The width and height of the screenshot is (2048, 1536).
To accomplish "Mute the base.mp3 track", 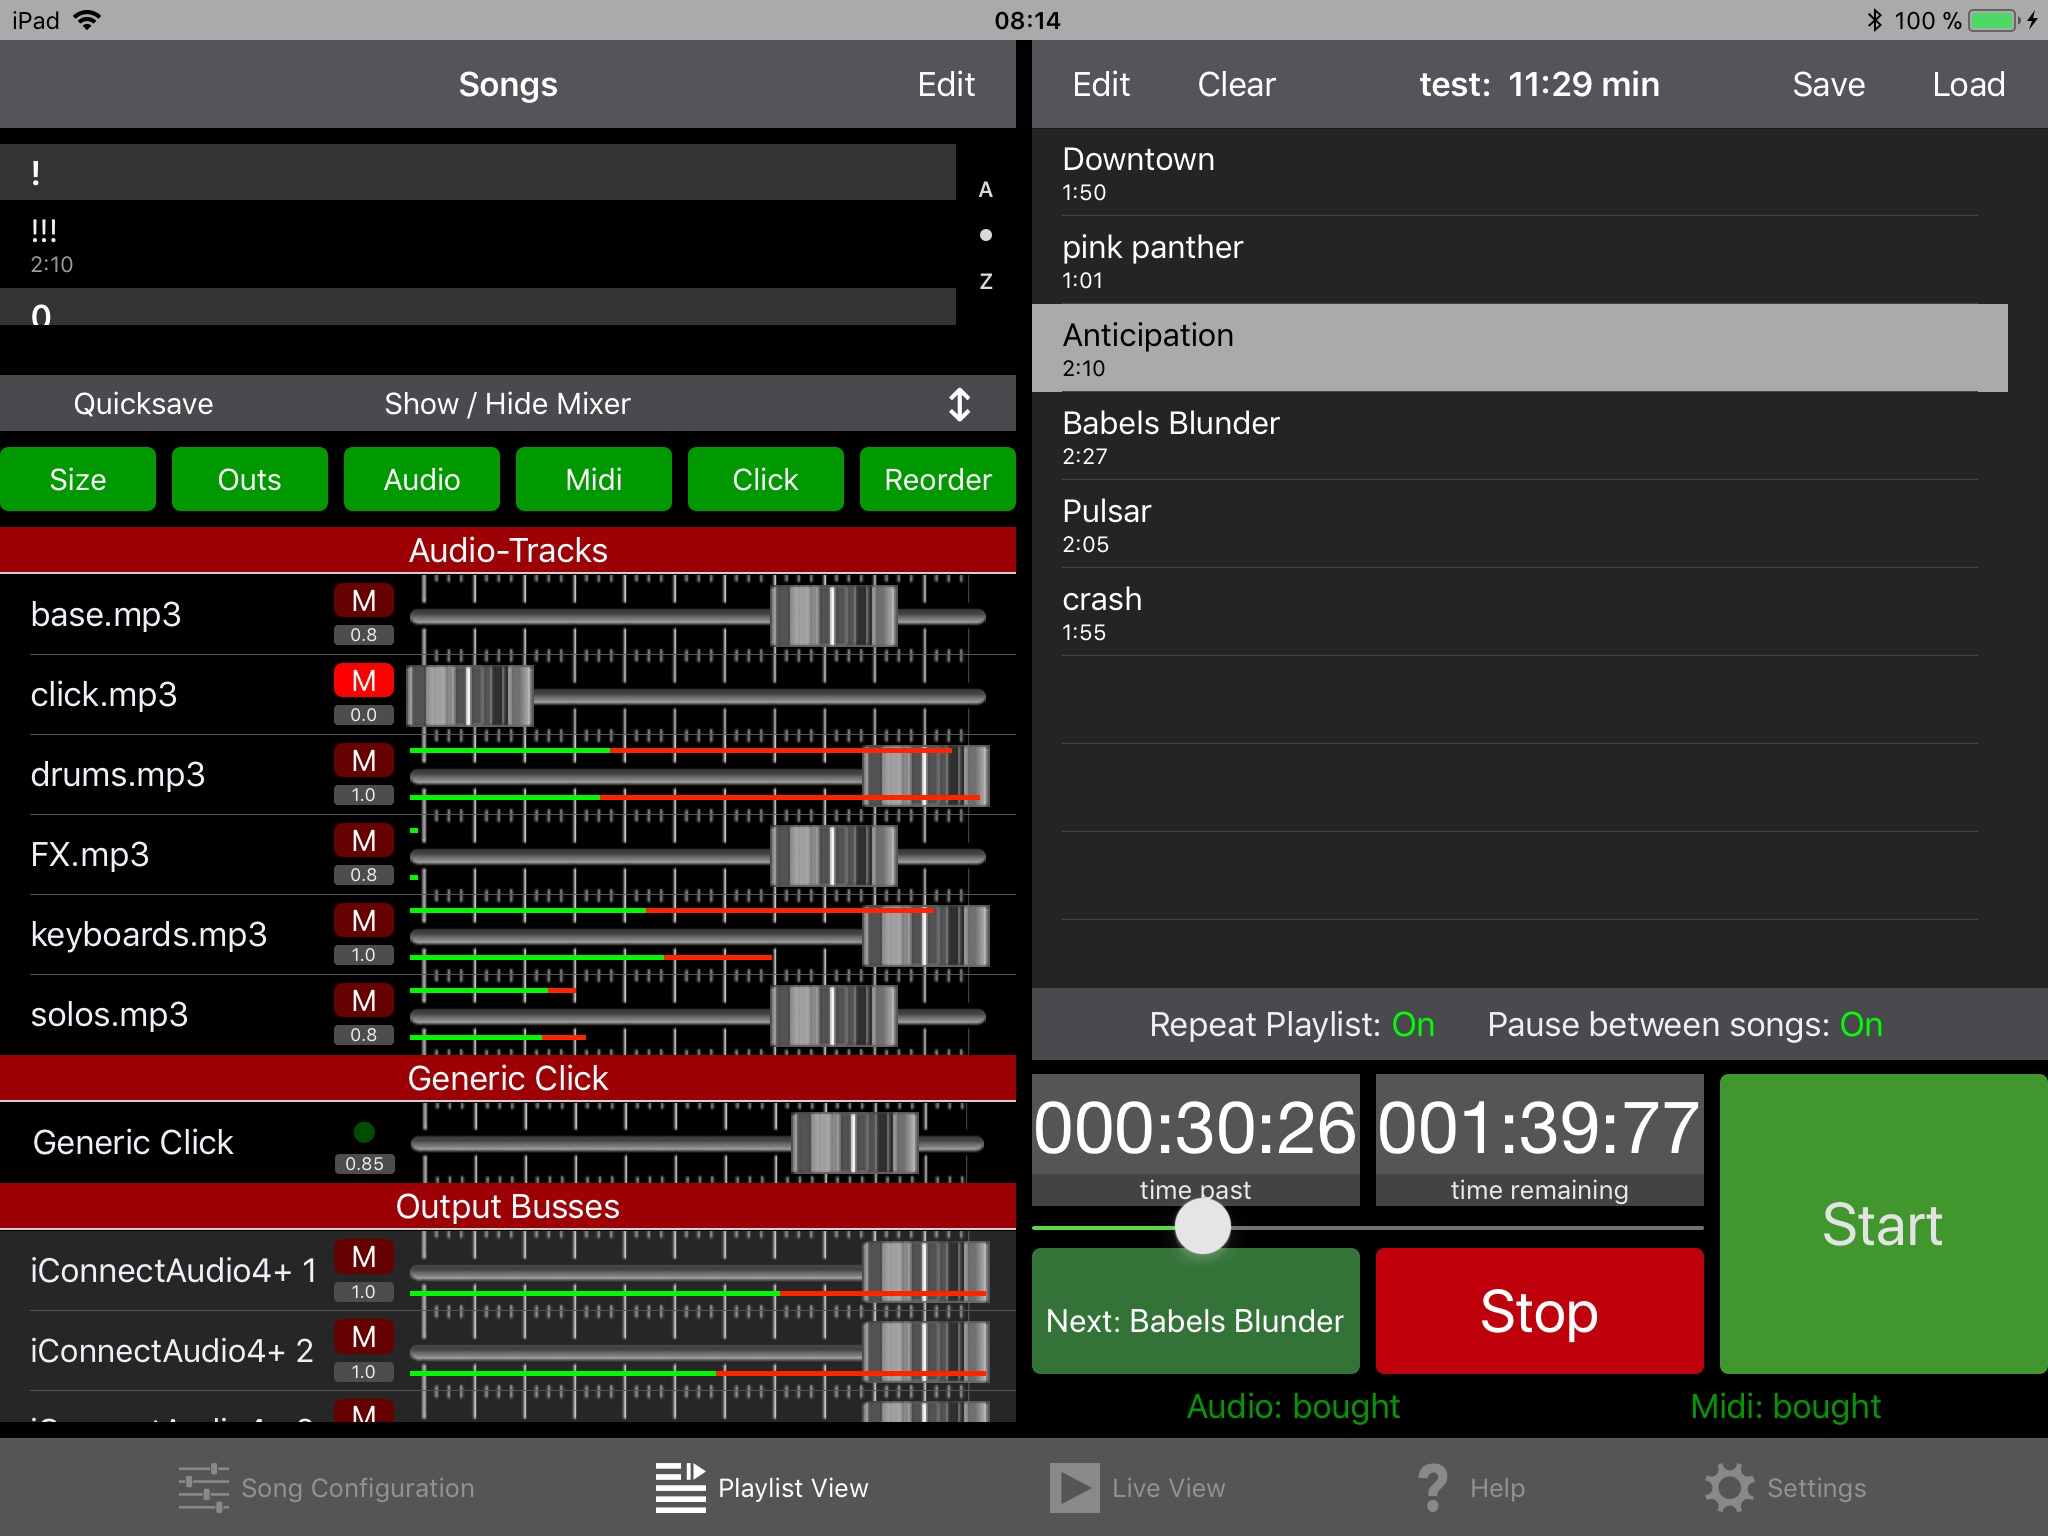I will pos(363,601).
